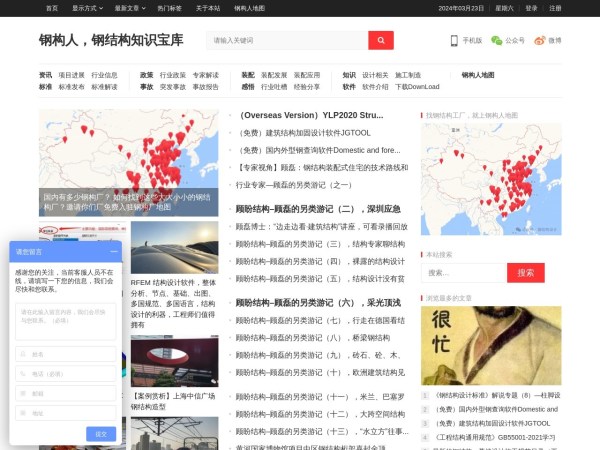The width and height of the screenshot is (600, 450).
Task: Open the 事故报告 sub-category
Action: click(205, 87)
